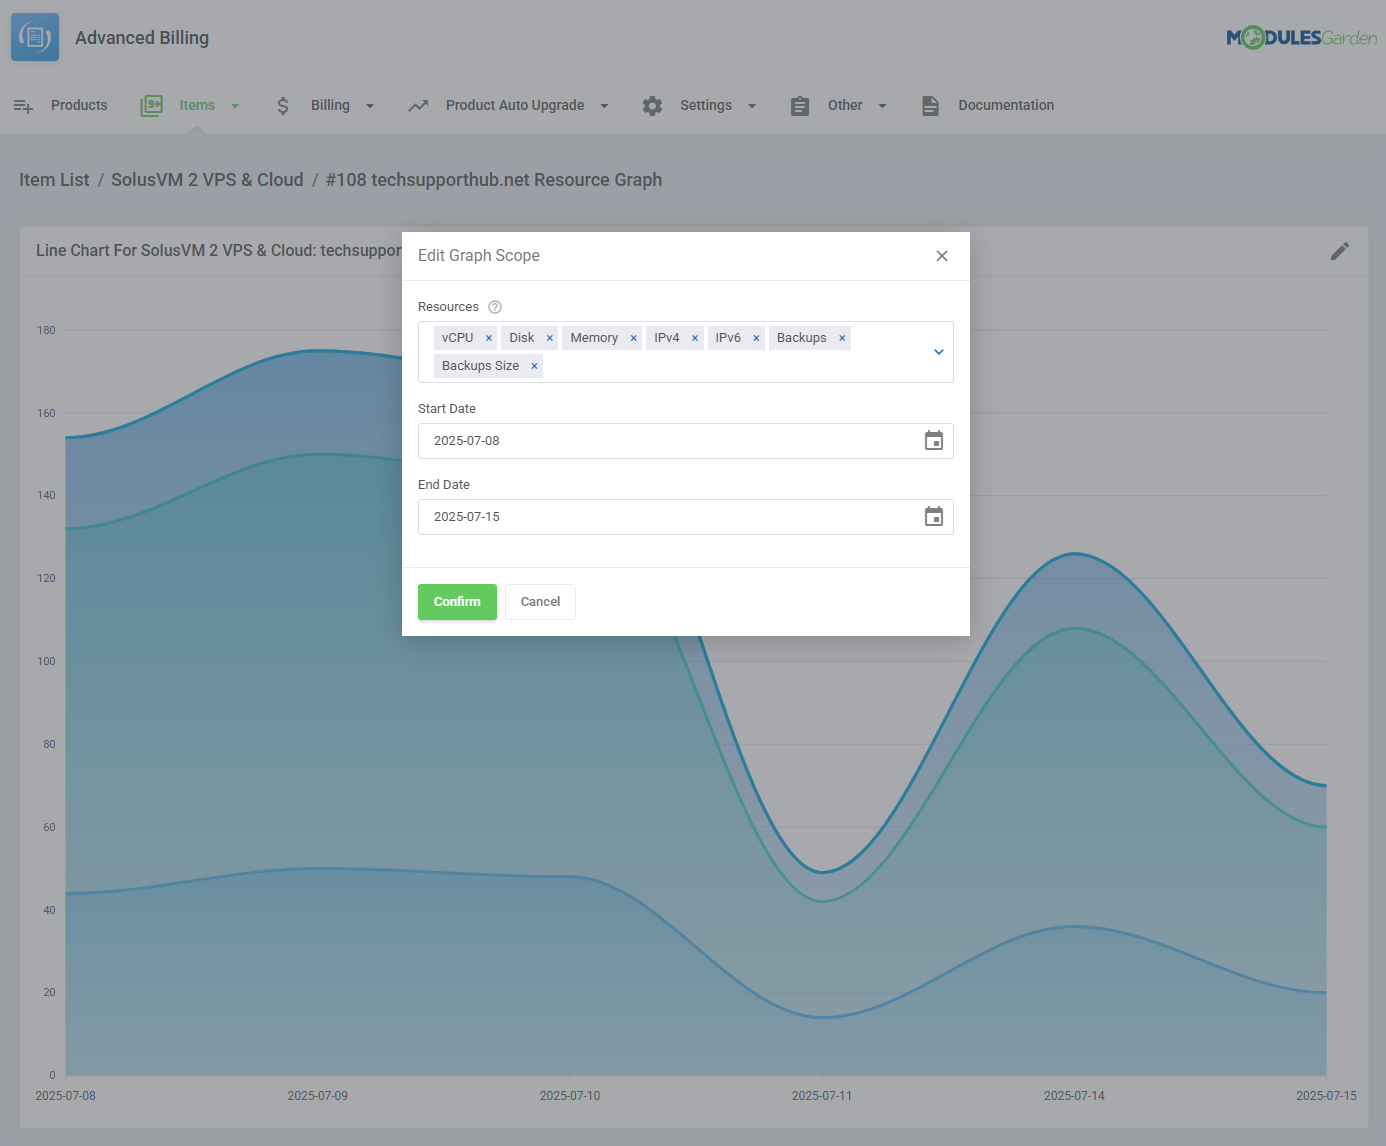Screen dimensions: 1386x1146
Task: Open the Start Date calendar picker icon
Action: (933, 441)
